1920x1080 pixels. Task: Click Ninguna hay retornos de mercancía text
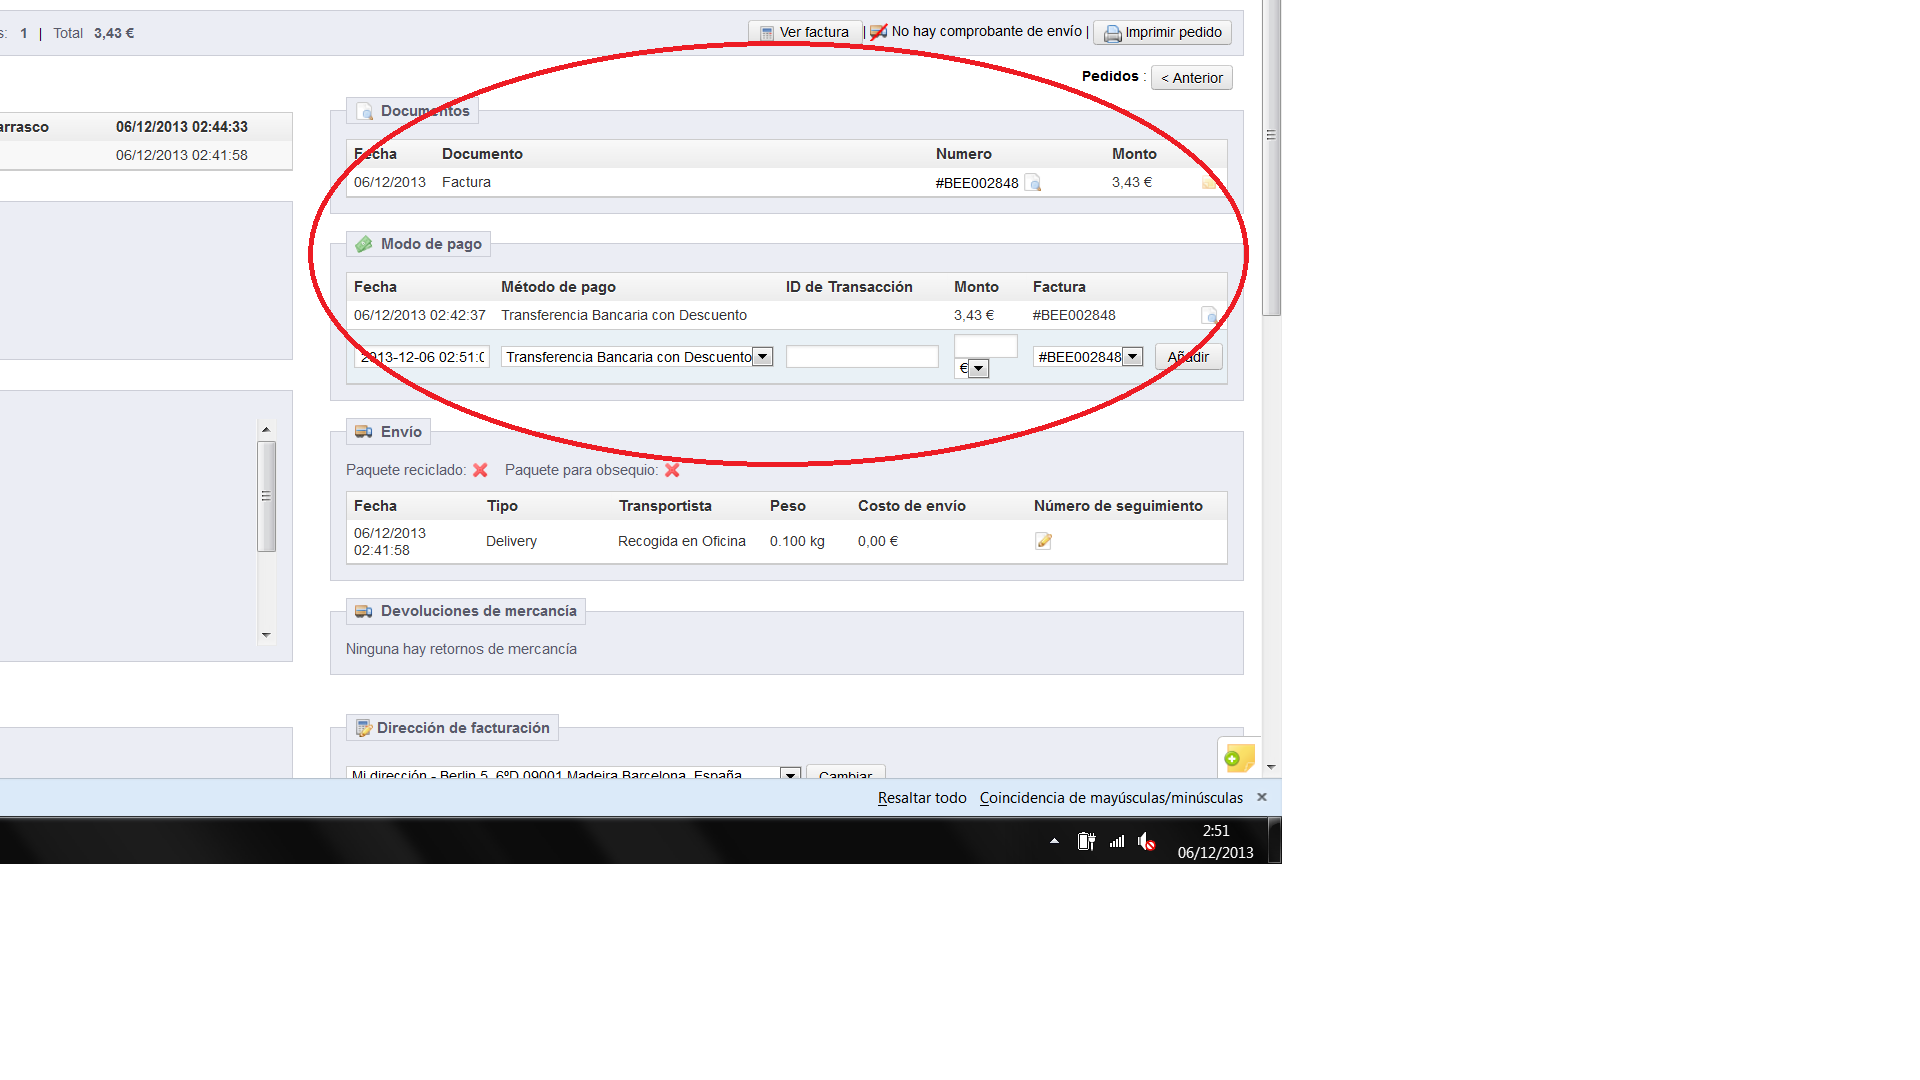pos(461,649)
